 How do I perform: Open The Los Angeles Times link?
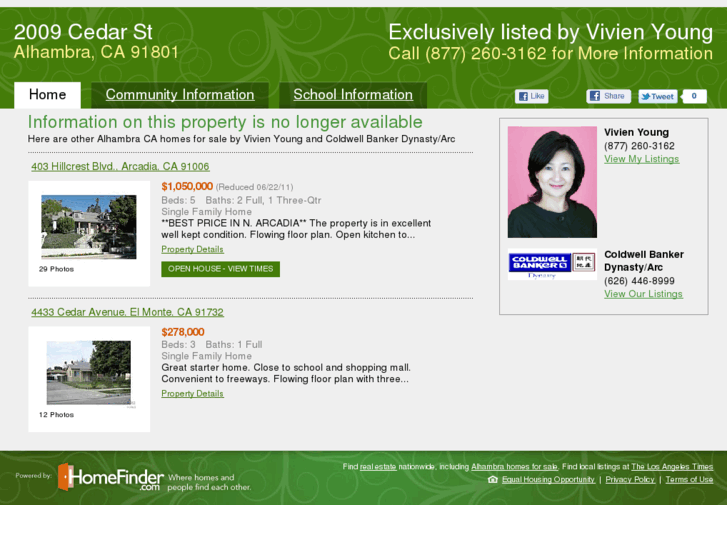[672, 467]
